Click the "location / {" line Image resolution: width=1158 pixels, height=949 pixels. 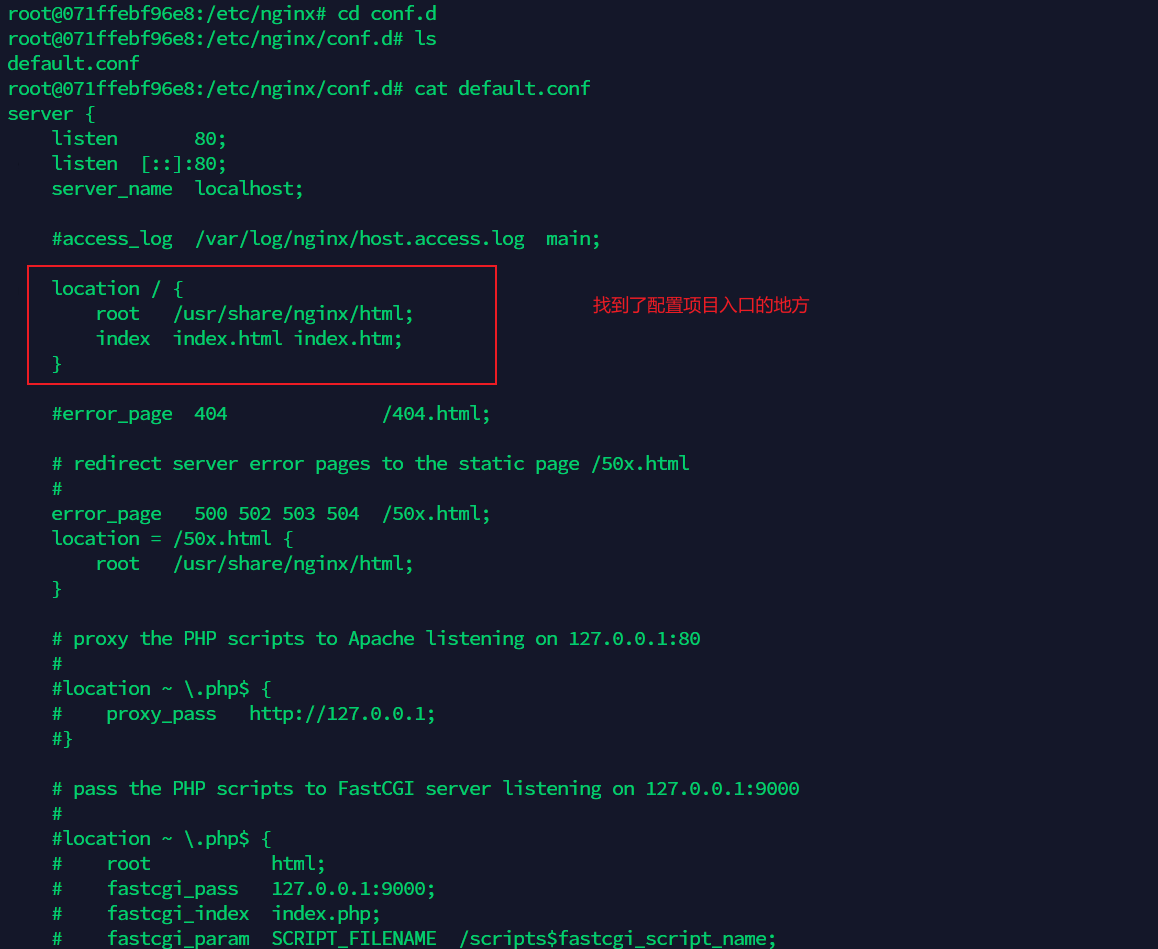(117, 289)
